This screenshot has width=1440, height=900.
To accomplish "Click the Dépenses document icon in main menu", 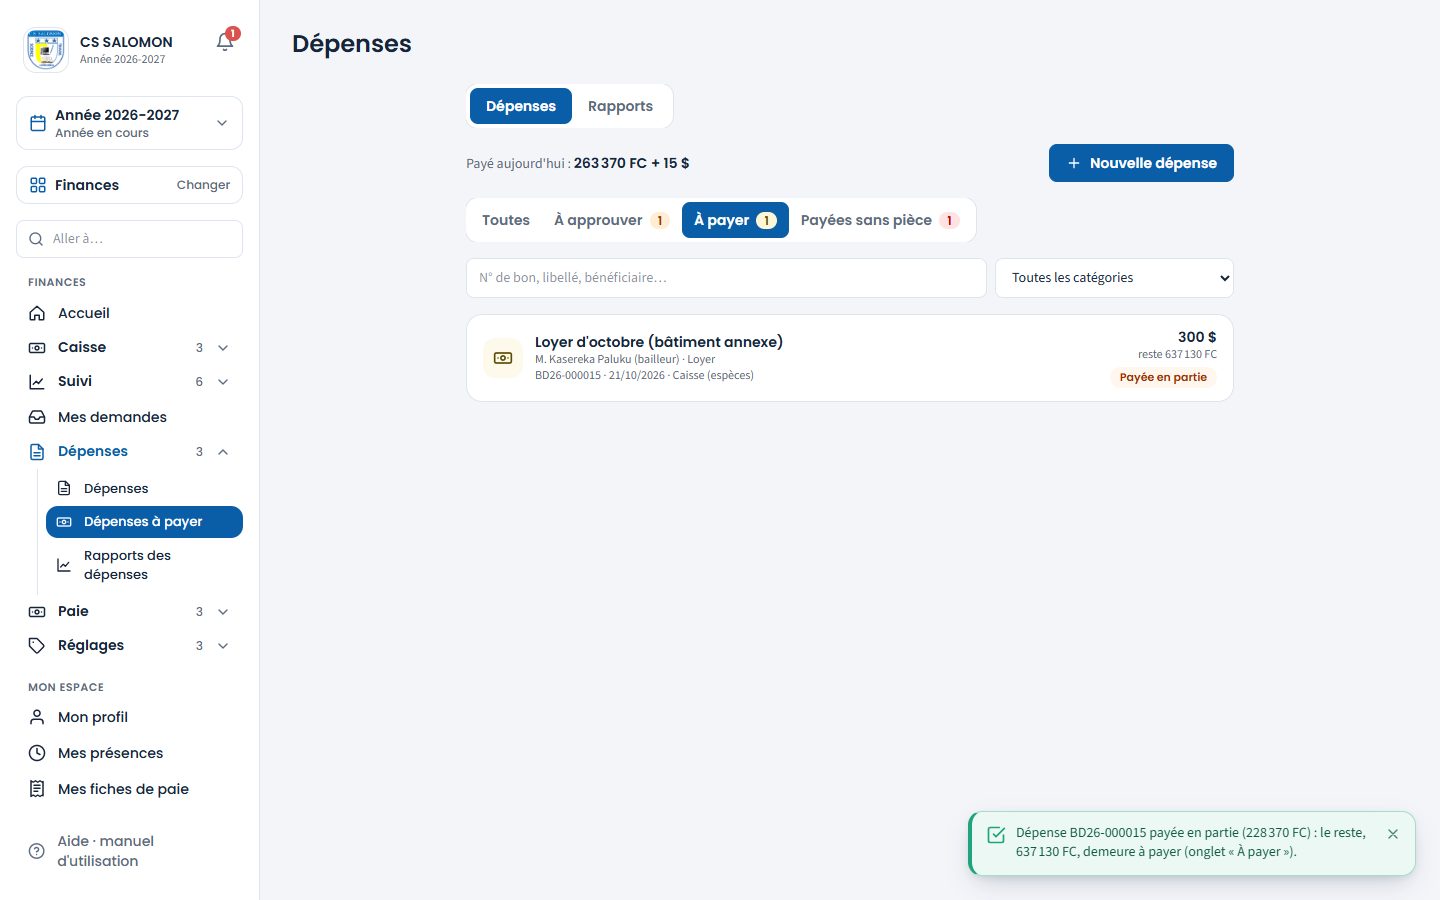I will tap(37, 452).
